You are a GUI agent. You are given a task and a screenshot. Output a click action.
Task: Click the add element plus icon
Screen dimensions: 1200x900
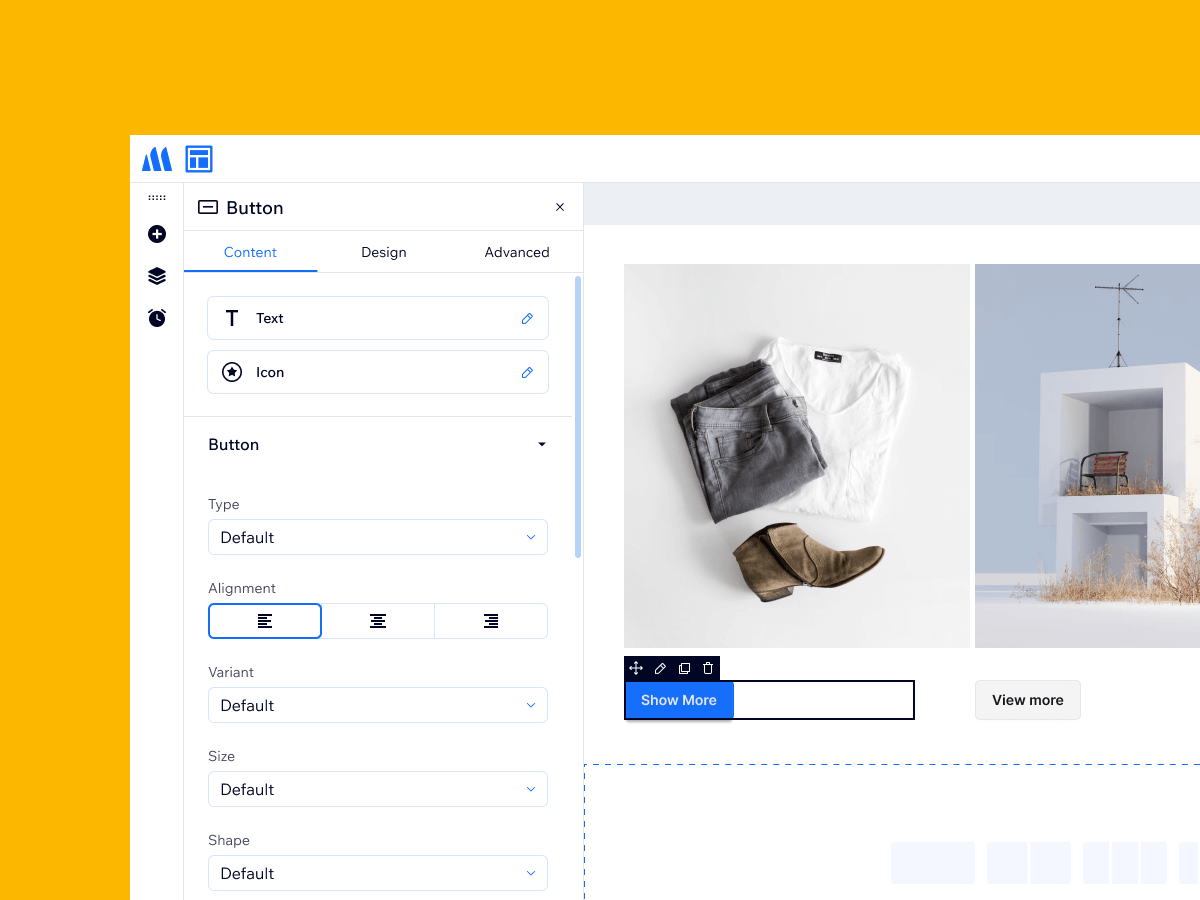(157, 234)
